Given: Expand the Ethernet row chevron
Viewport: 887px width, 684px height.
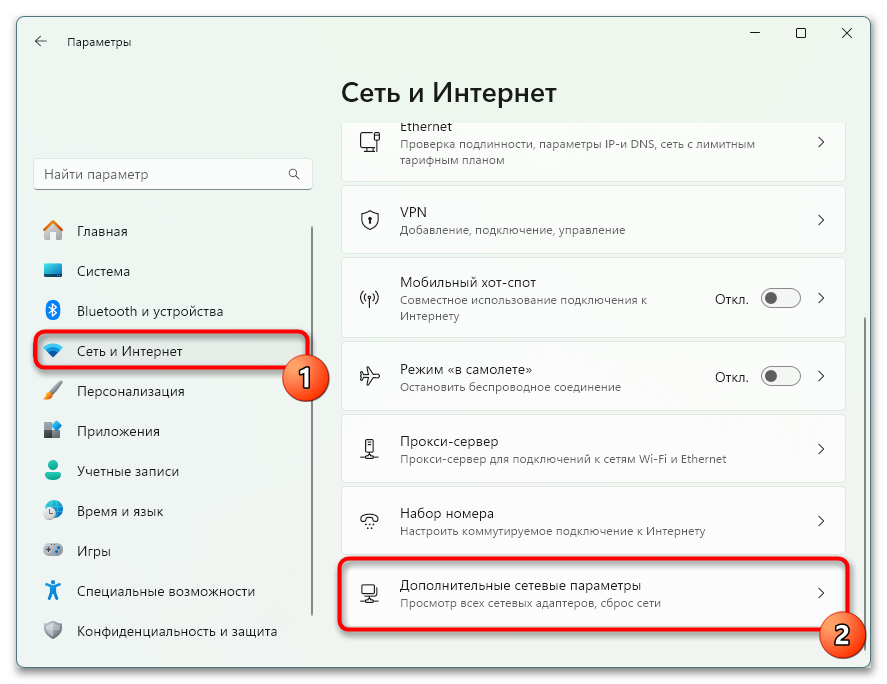Looking at the screenshot, I should (821, 142).
